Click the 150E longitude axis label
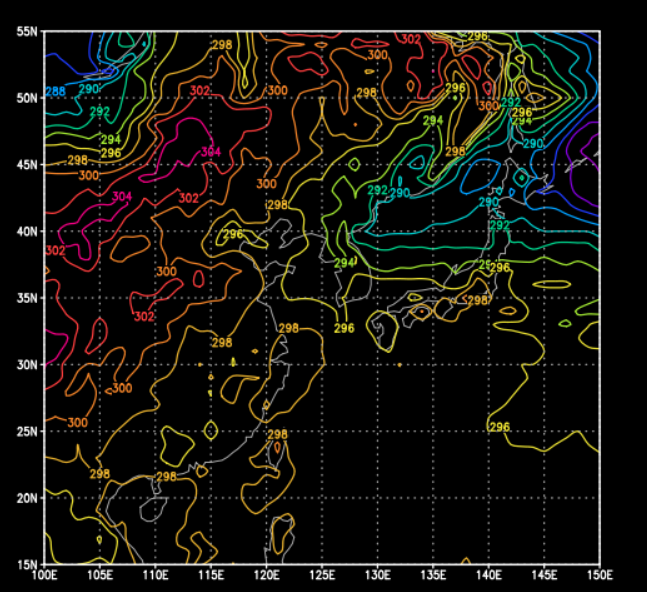Screen dimensions: 647x592 (x=598, y=576)
